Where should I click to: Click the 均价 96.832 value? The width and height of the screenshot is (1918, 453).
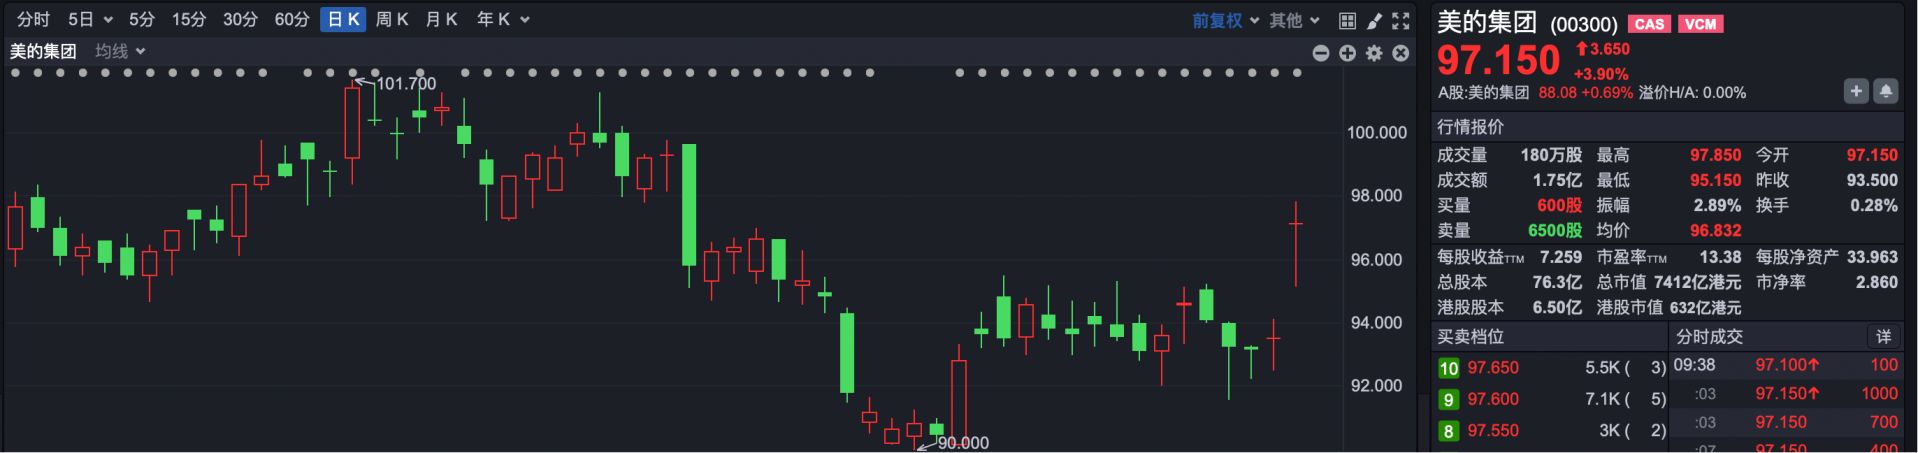coord(1715,230)
